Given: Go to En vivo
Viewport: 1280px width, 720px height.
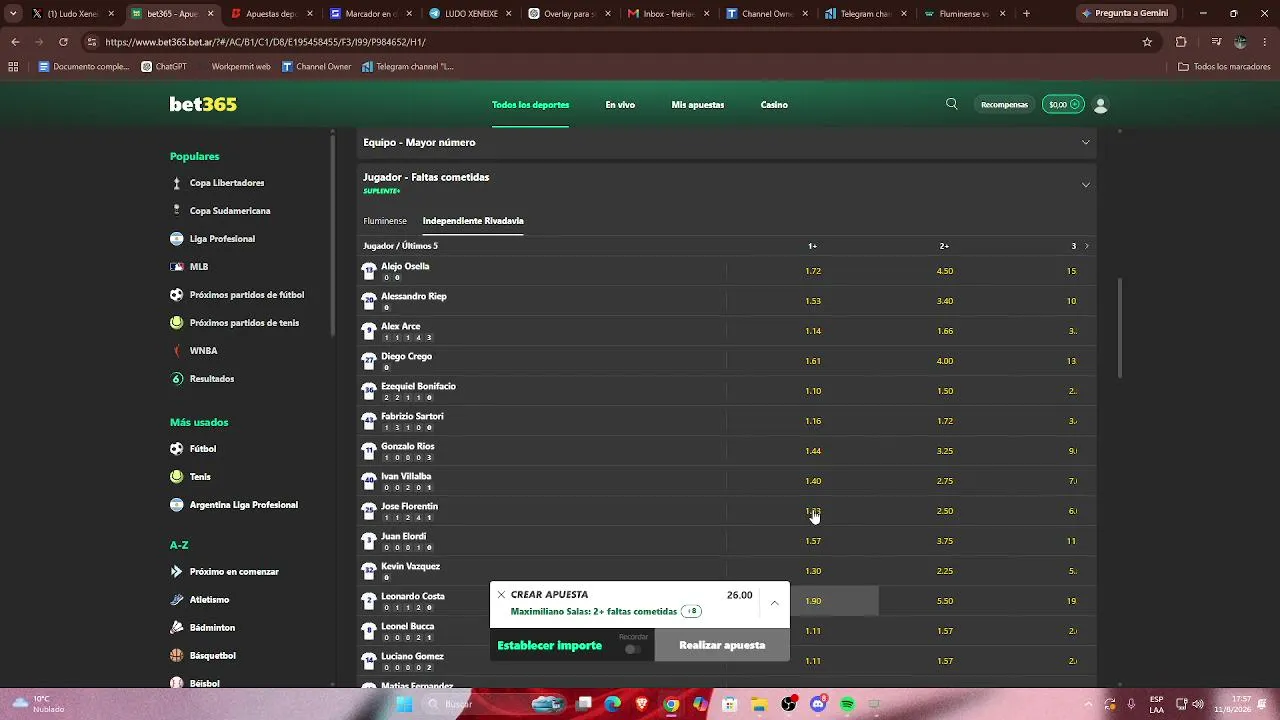Looking at the screenshot, I should 620,105.
